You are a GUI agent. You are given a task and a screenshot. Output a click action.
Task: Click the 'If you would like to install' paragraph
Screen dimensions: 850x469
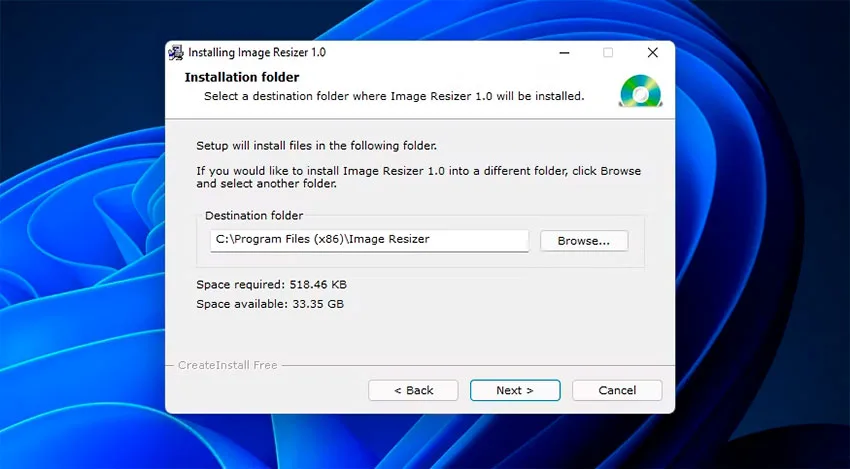[418, 177]
